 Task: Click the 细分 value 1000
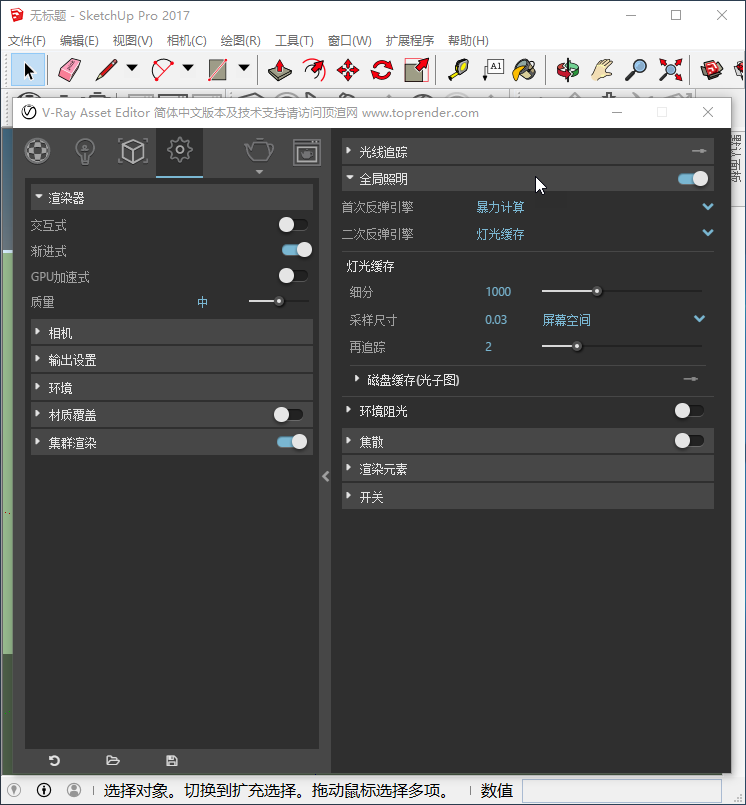click(498, 292)
